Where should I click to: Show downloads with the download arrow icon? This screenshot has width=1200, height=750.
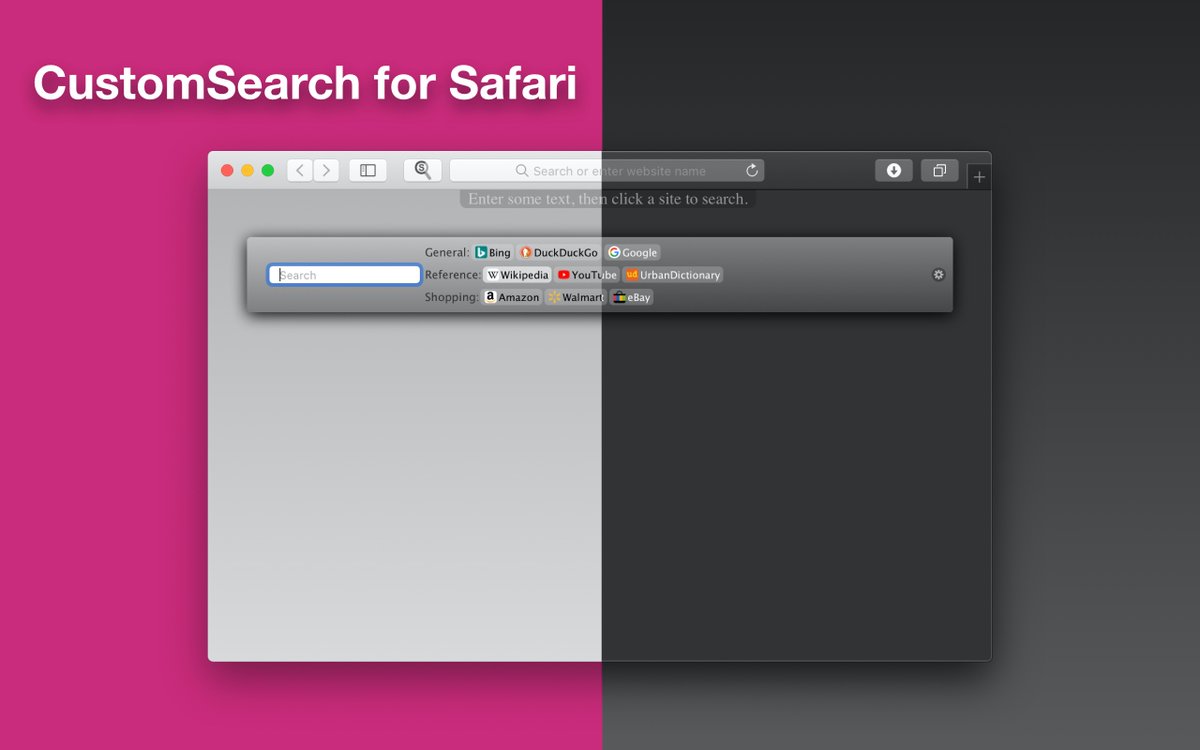pos(894,171)
